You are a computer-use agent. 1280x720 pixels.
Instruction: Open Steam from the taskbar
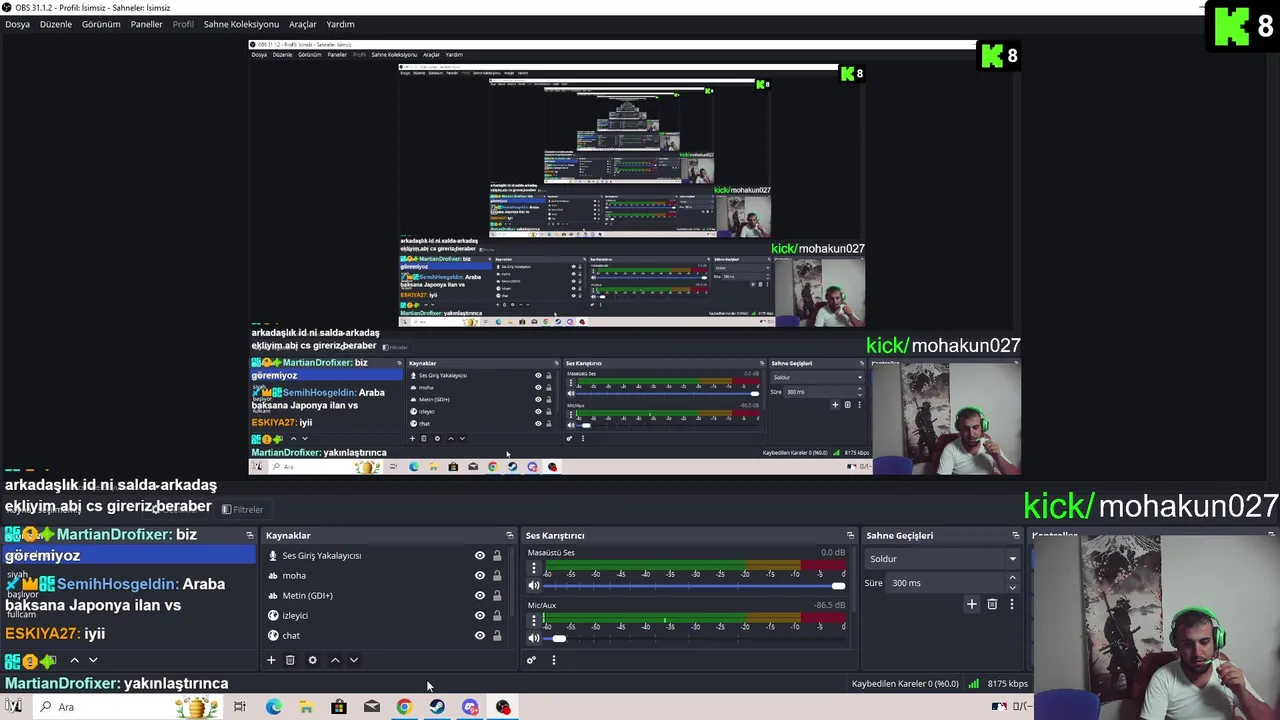437,707
